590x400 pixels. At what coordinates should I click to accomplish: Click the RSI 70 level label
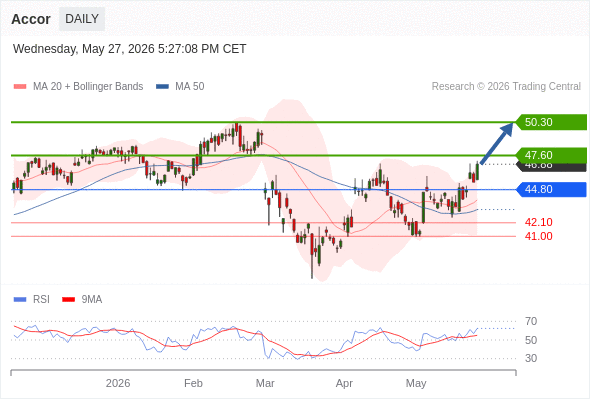[x=531, y=321]
